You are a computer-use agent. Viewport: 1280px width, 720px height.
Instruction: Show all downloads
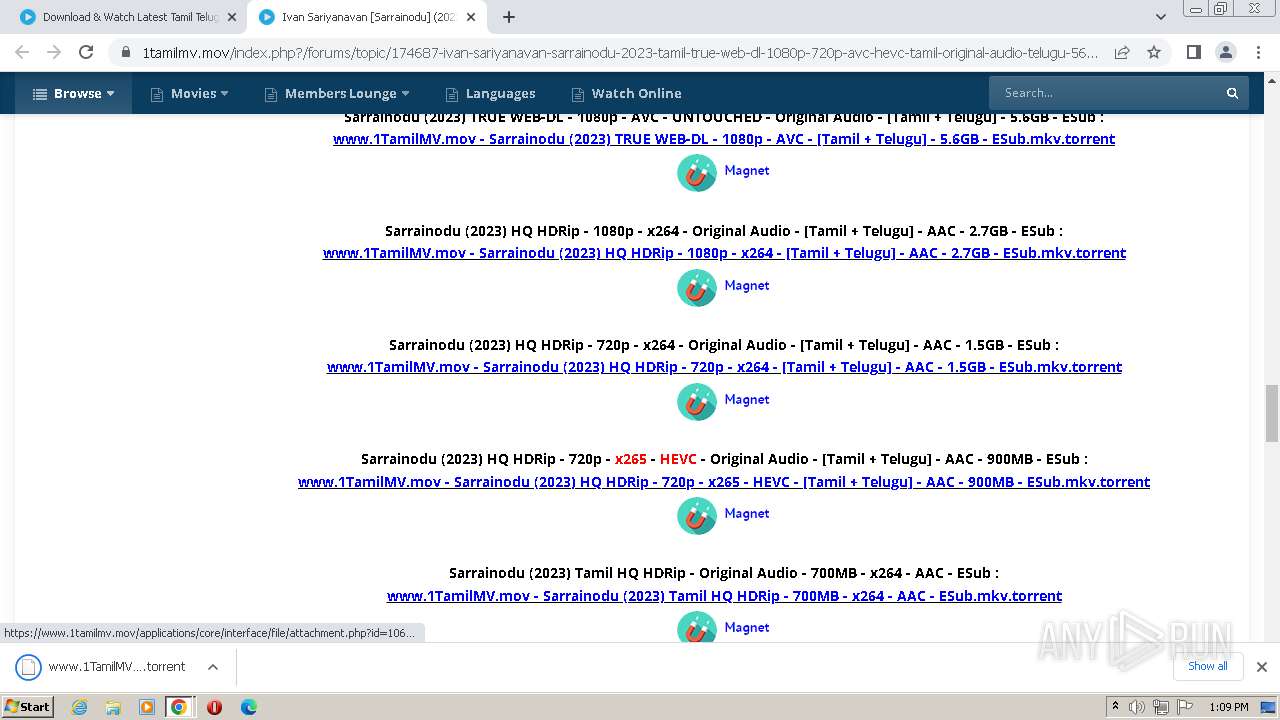(1207, 667)
